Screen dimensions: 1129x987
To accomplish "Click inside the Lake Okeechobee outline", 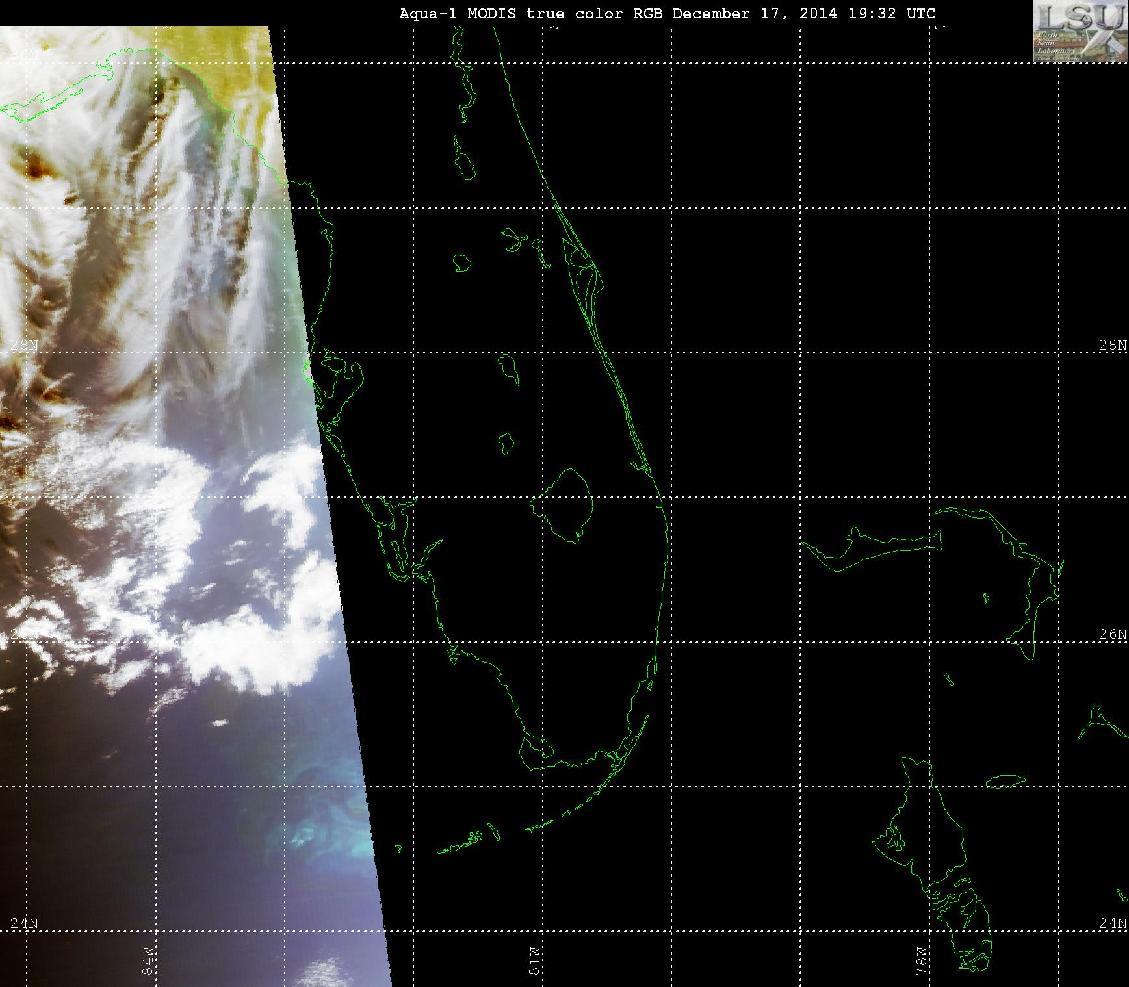I will pyautogui.click(x=567, y=502).
